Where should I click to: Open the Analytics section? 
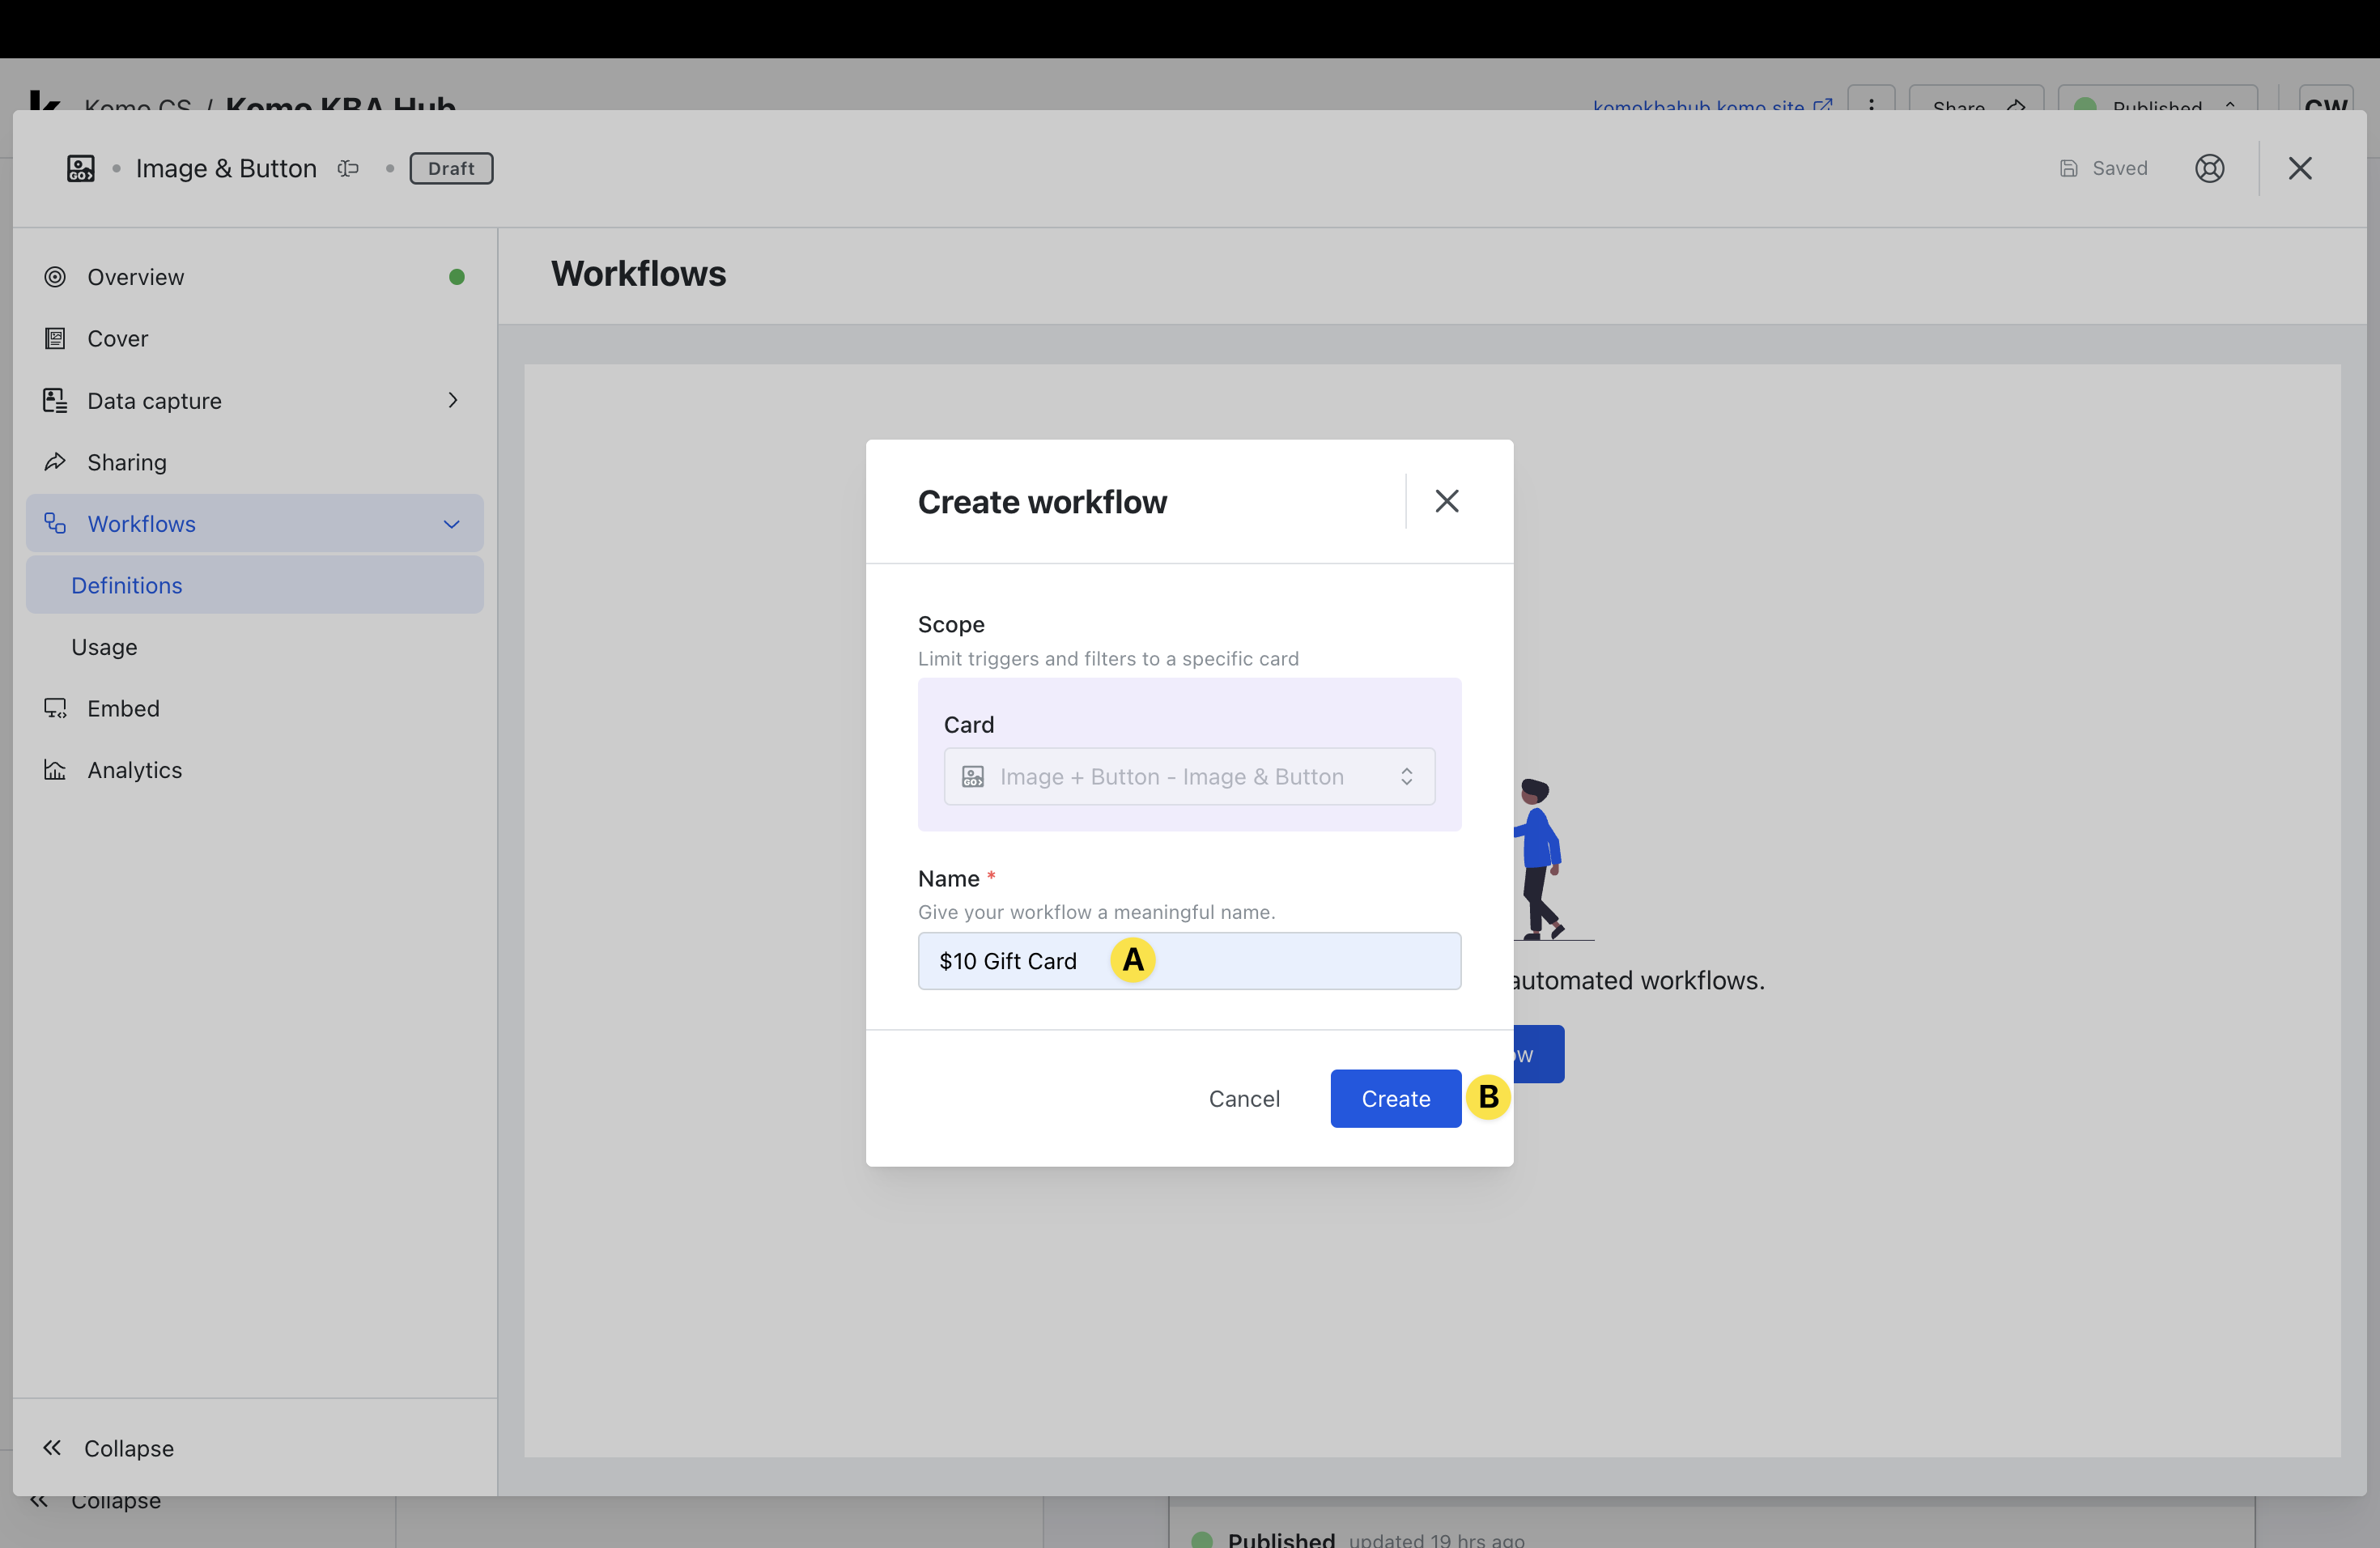point(134,770)
